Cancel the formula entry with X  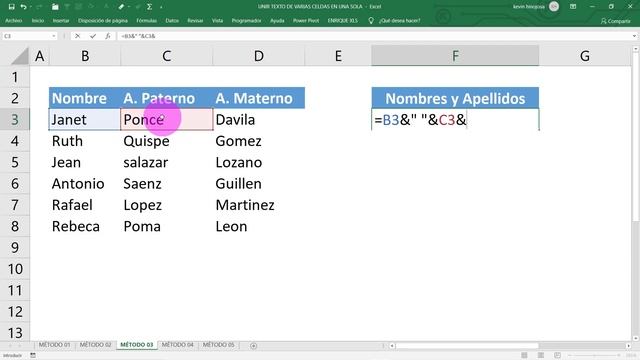click(77, 36)
